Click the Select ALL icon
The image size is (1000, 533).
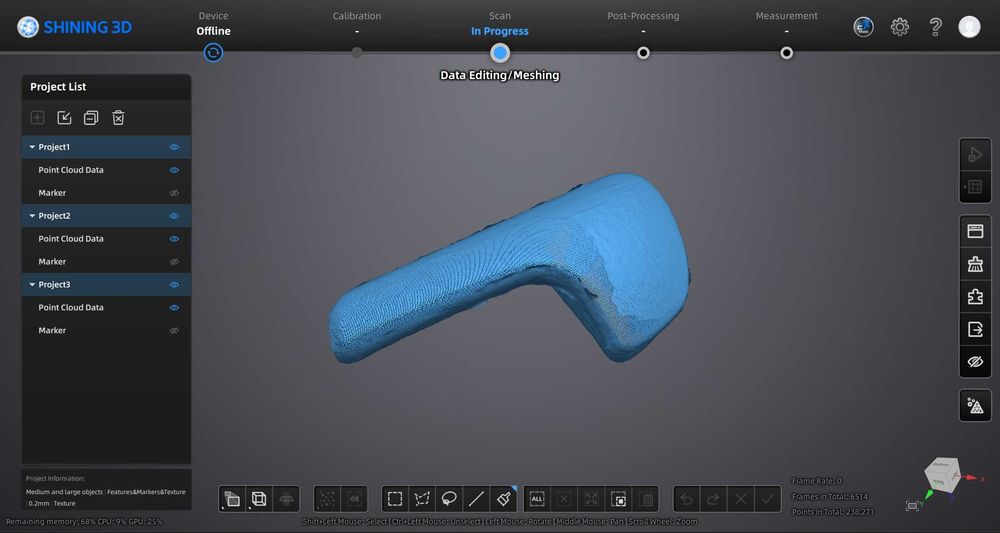[x=537, y=499]
